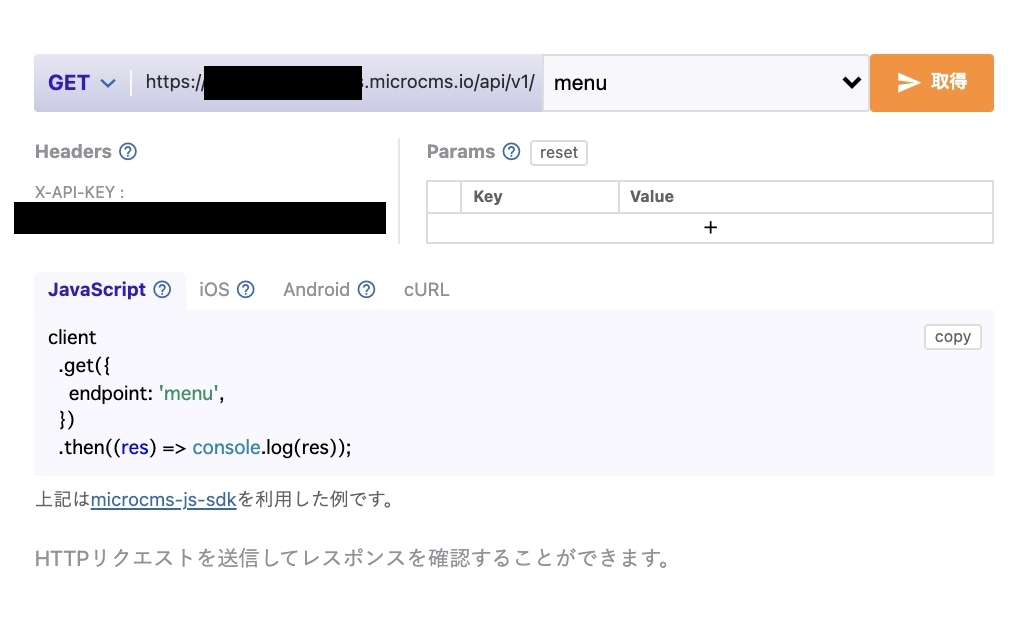Open the Headers help icon
This screenshot has width=1022, height=634.
tap(127, 151)
